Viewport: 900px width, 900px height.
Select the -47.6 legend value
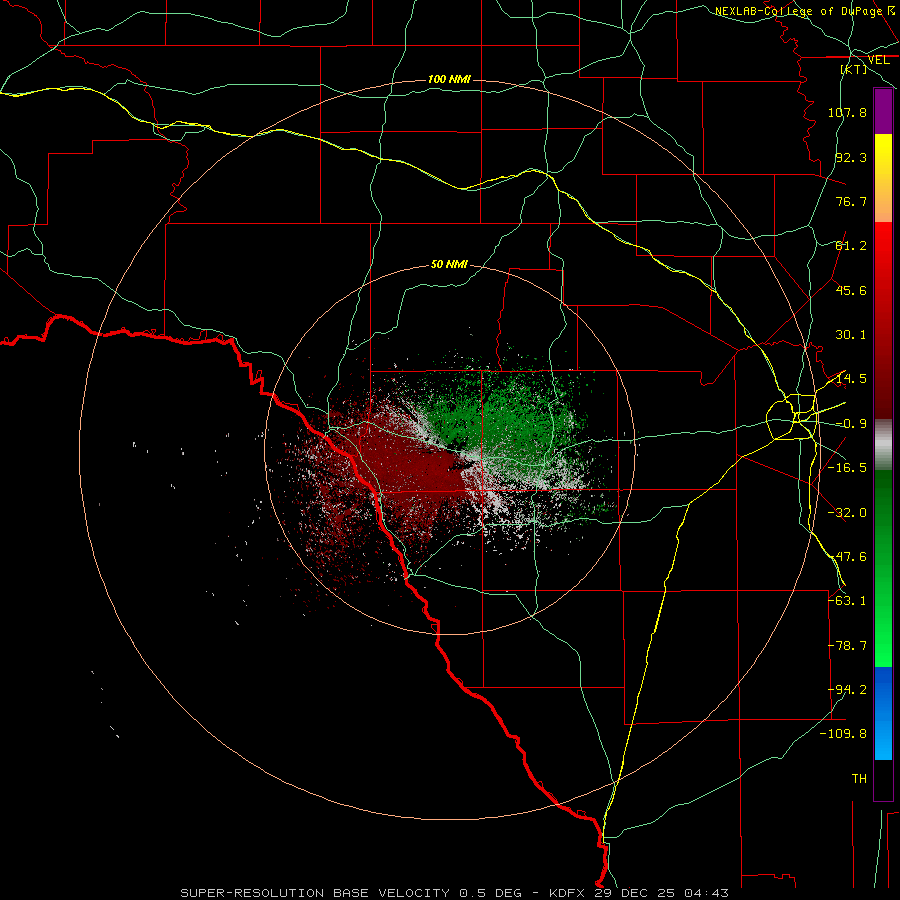click(847, 557)
